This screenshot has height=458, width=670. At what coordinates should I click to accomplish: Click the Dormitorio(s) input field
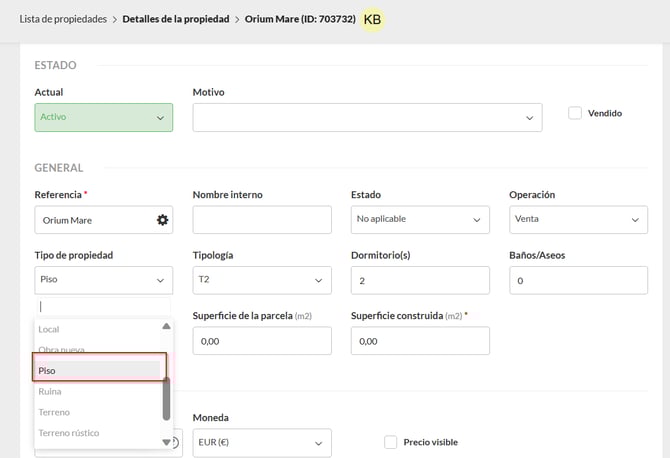point(420,280)
